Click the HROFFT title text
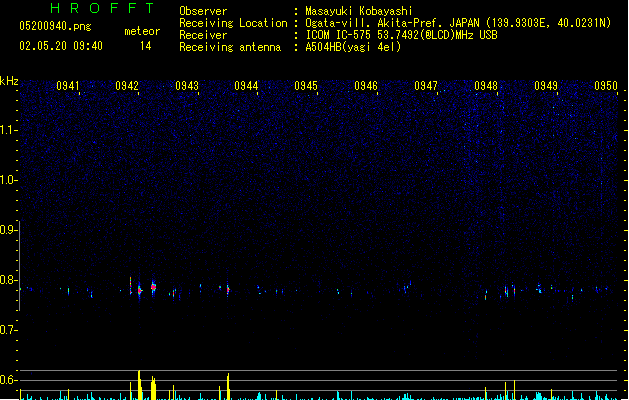Viewport: 629px width, 400px height. 102,8
